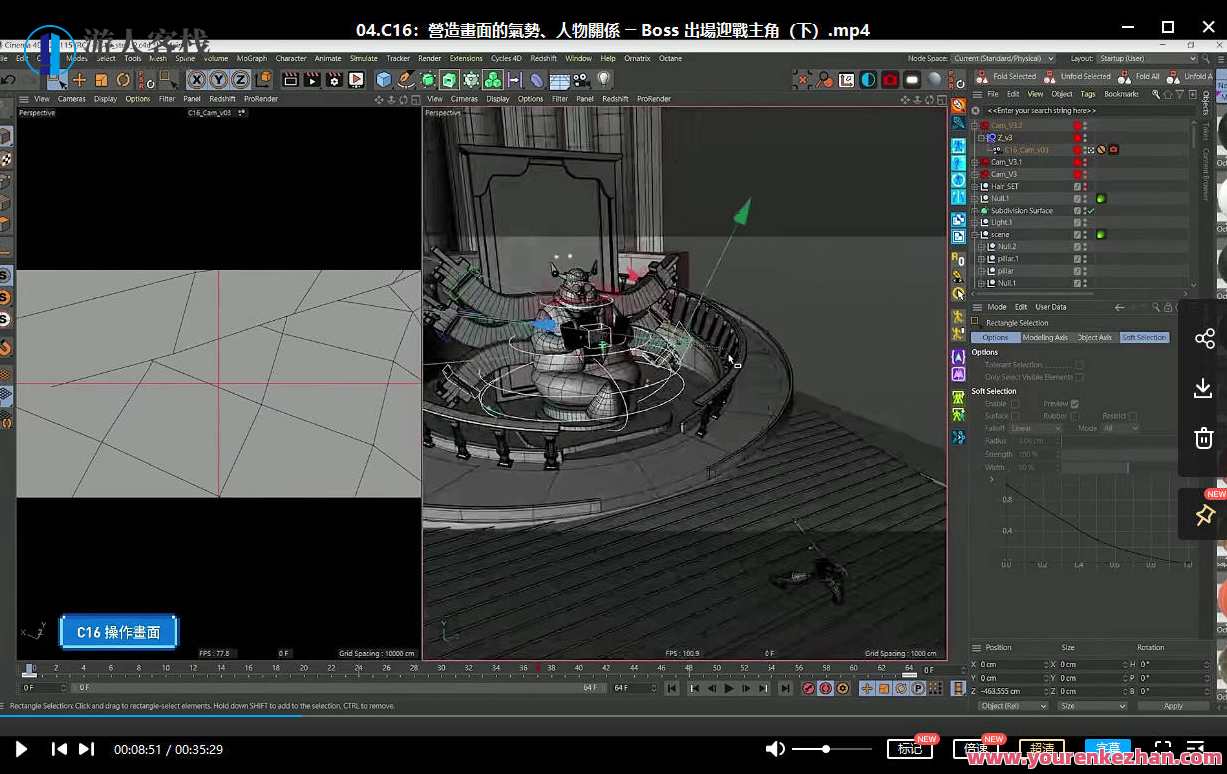Click the share icon on right sidebar
Viewport: 1227px width, 774px height.
pos(1204,339)
